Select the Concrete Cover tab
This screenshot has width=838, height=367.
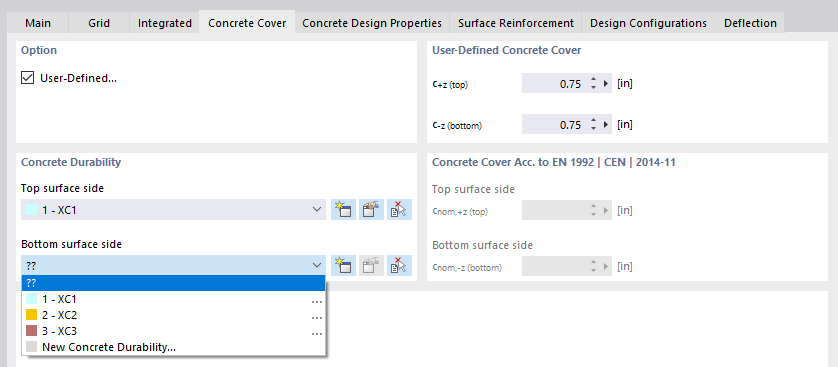tap(247, 23)
